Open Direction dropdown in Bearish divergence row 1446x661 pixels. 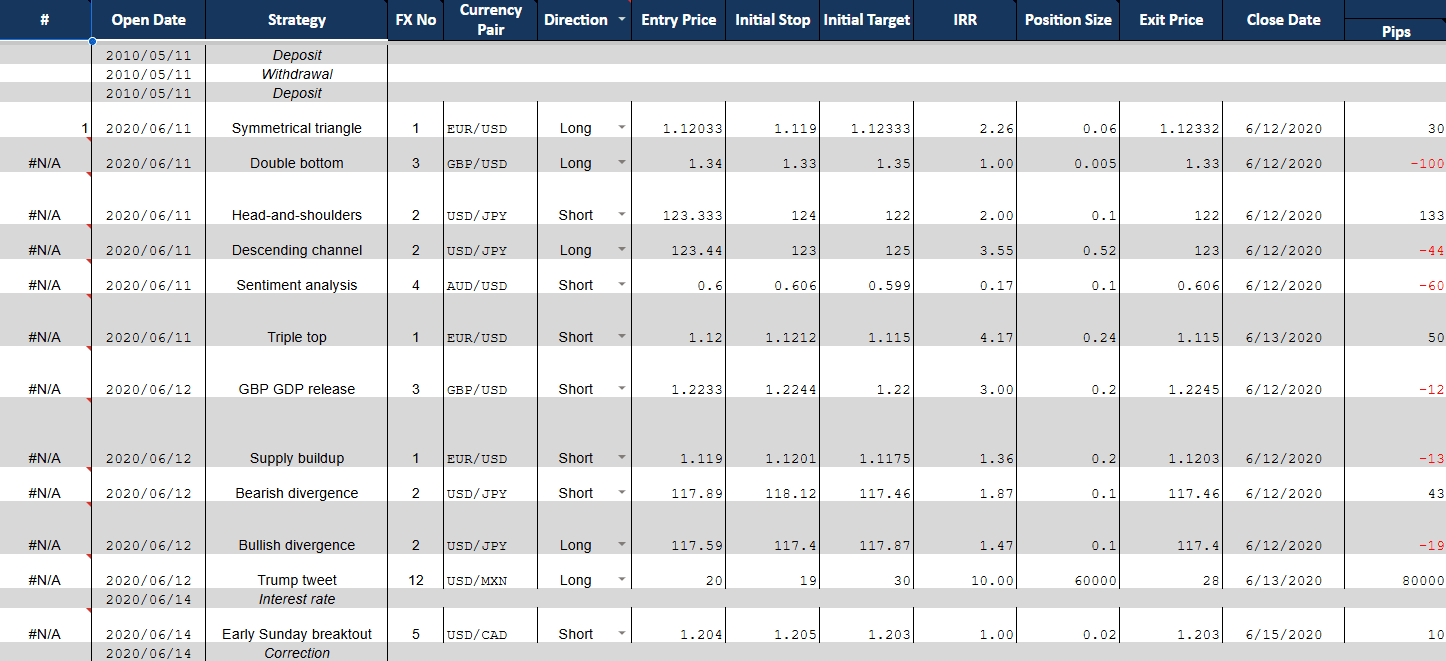tap(622, 493)
